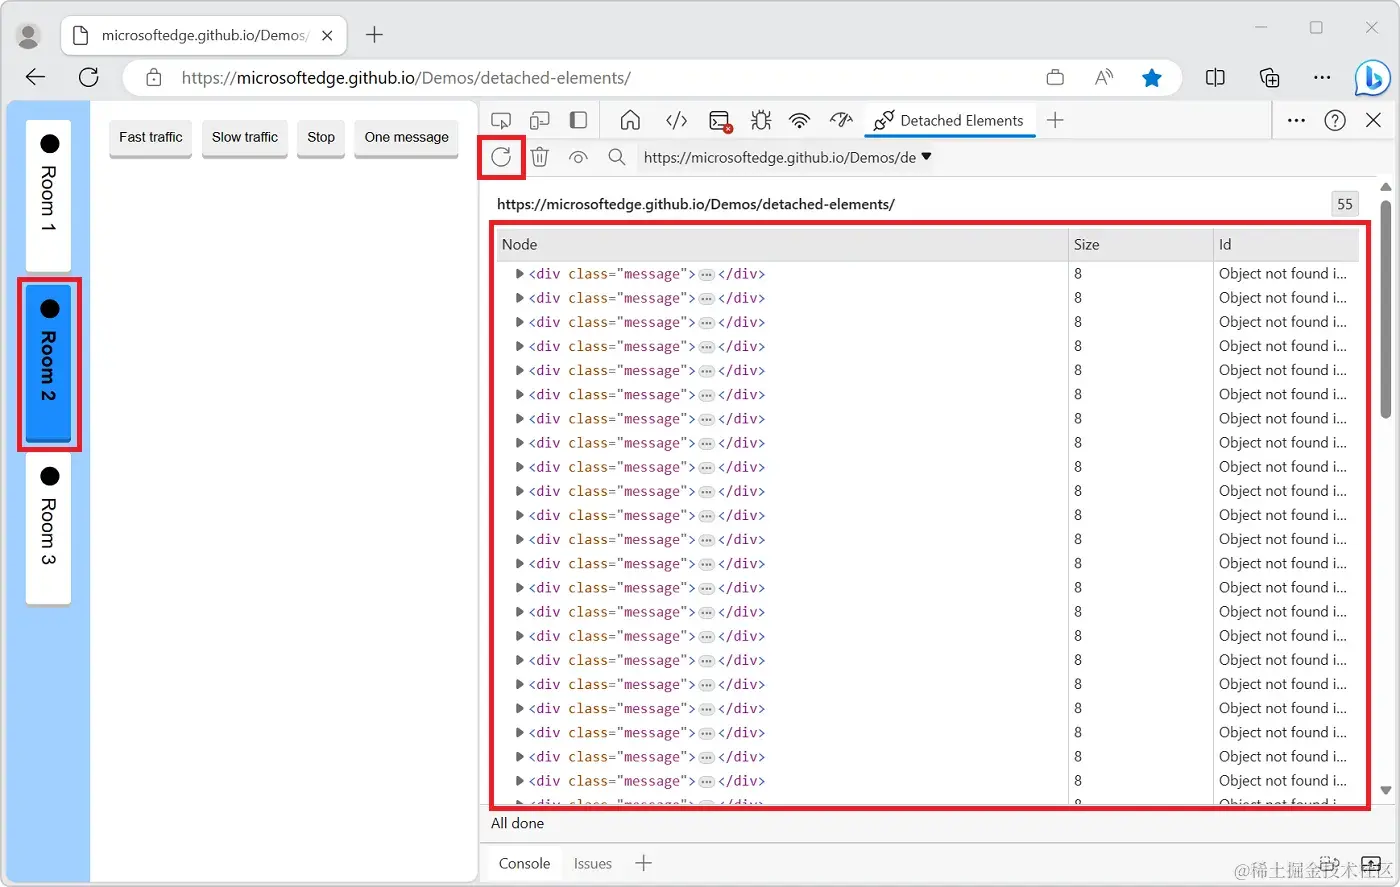Viewport: 1400px width, 887px height.
Task: Click the Slow traffic button
Action: point(245,138)
